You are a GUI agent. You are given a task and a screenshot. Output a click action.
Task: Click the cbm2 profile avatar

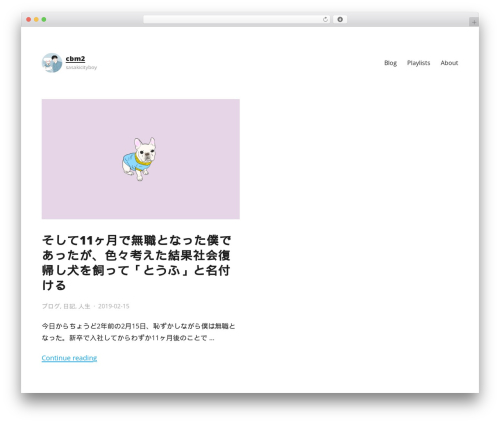click(52, 63)
